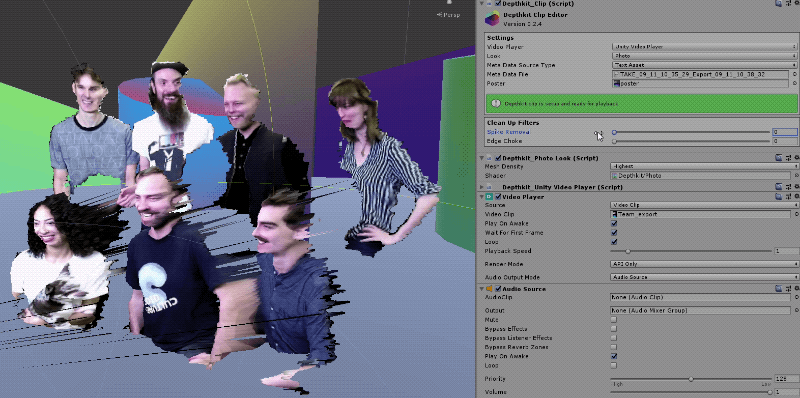Toggle Persp projection in scene view
This screenshot has height=398, width=800.
(448, 15)
